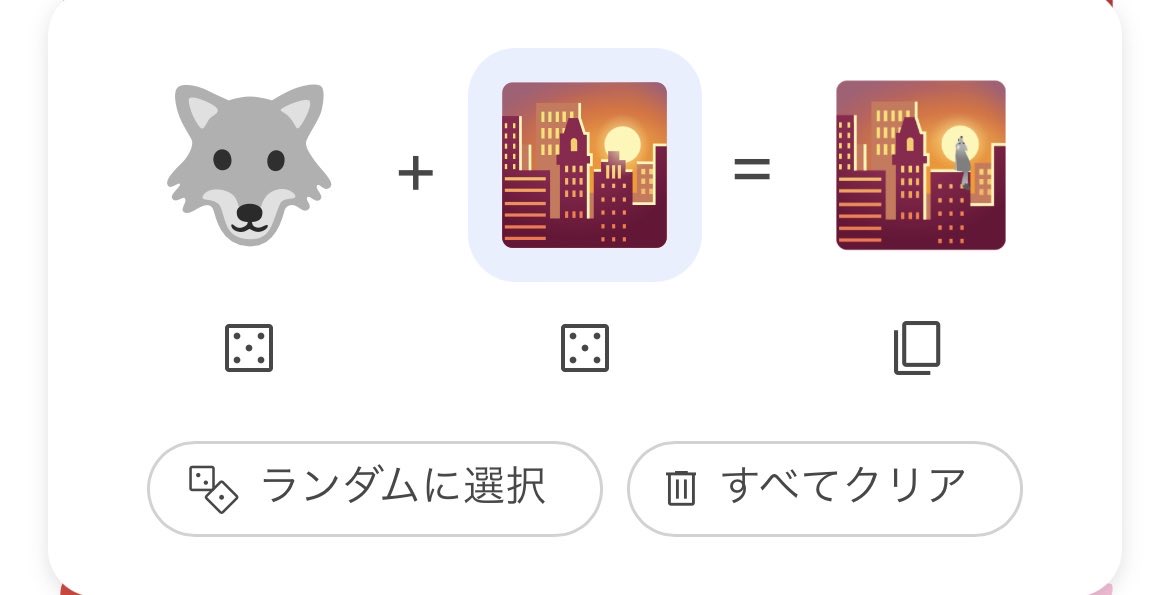This screenshot has height=595, width=1170.
Task: Select the wolf emoji slot
Action: 249,165
